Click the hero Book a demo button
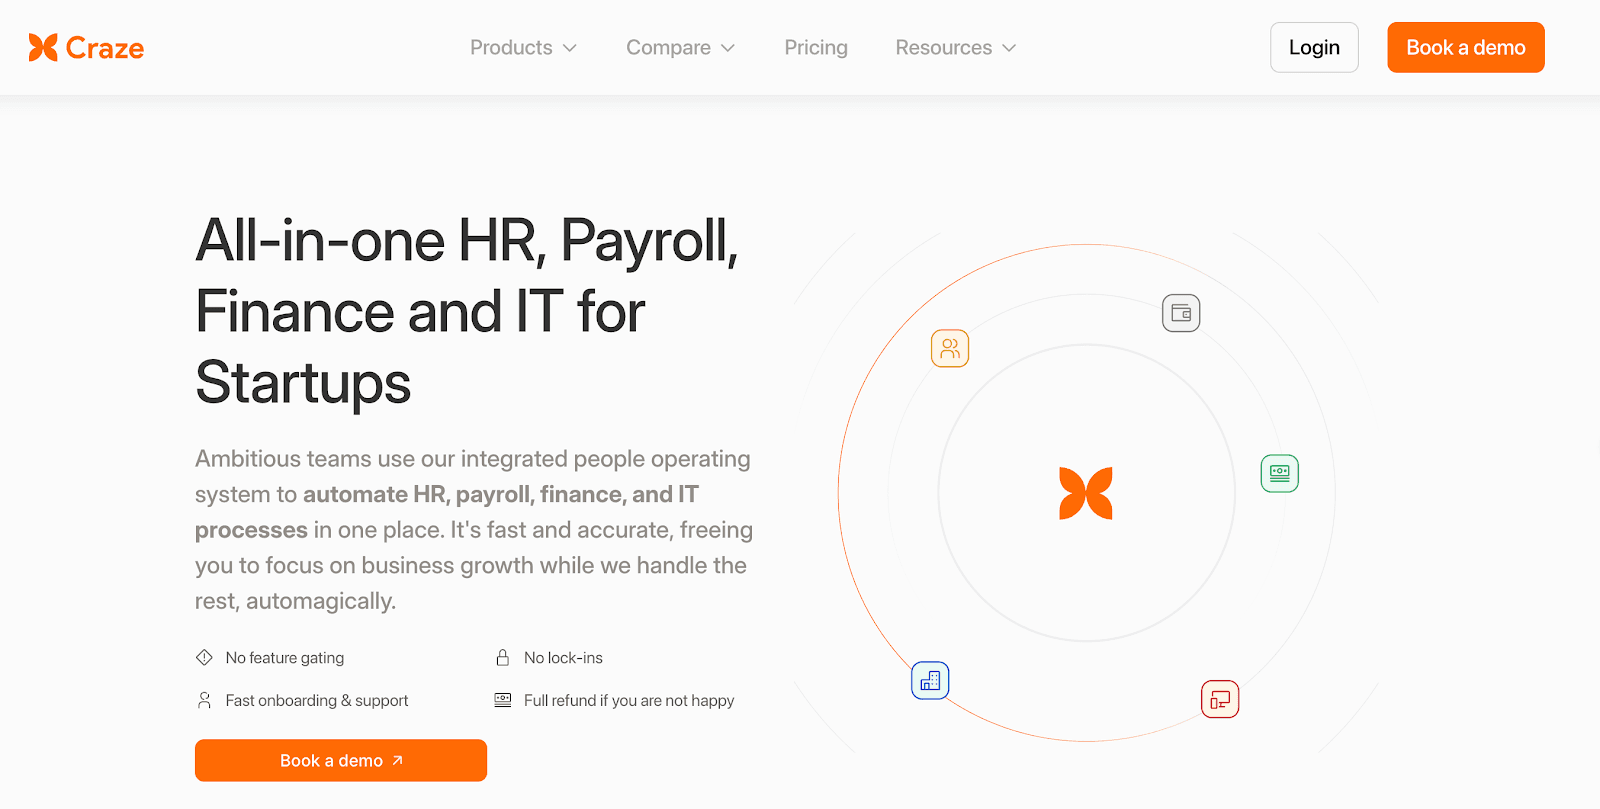The width and height of the screenshot is (1600, 809). 341,760
